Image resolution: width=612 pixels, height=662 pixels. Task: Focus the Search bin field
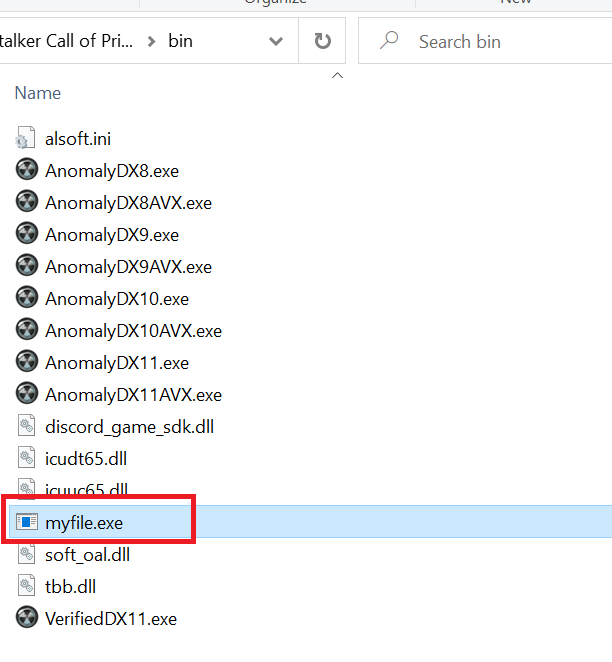(485, 41)
